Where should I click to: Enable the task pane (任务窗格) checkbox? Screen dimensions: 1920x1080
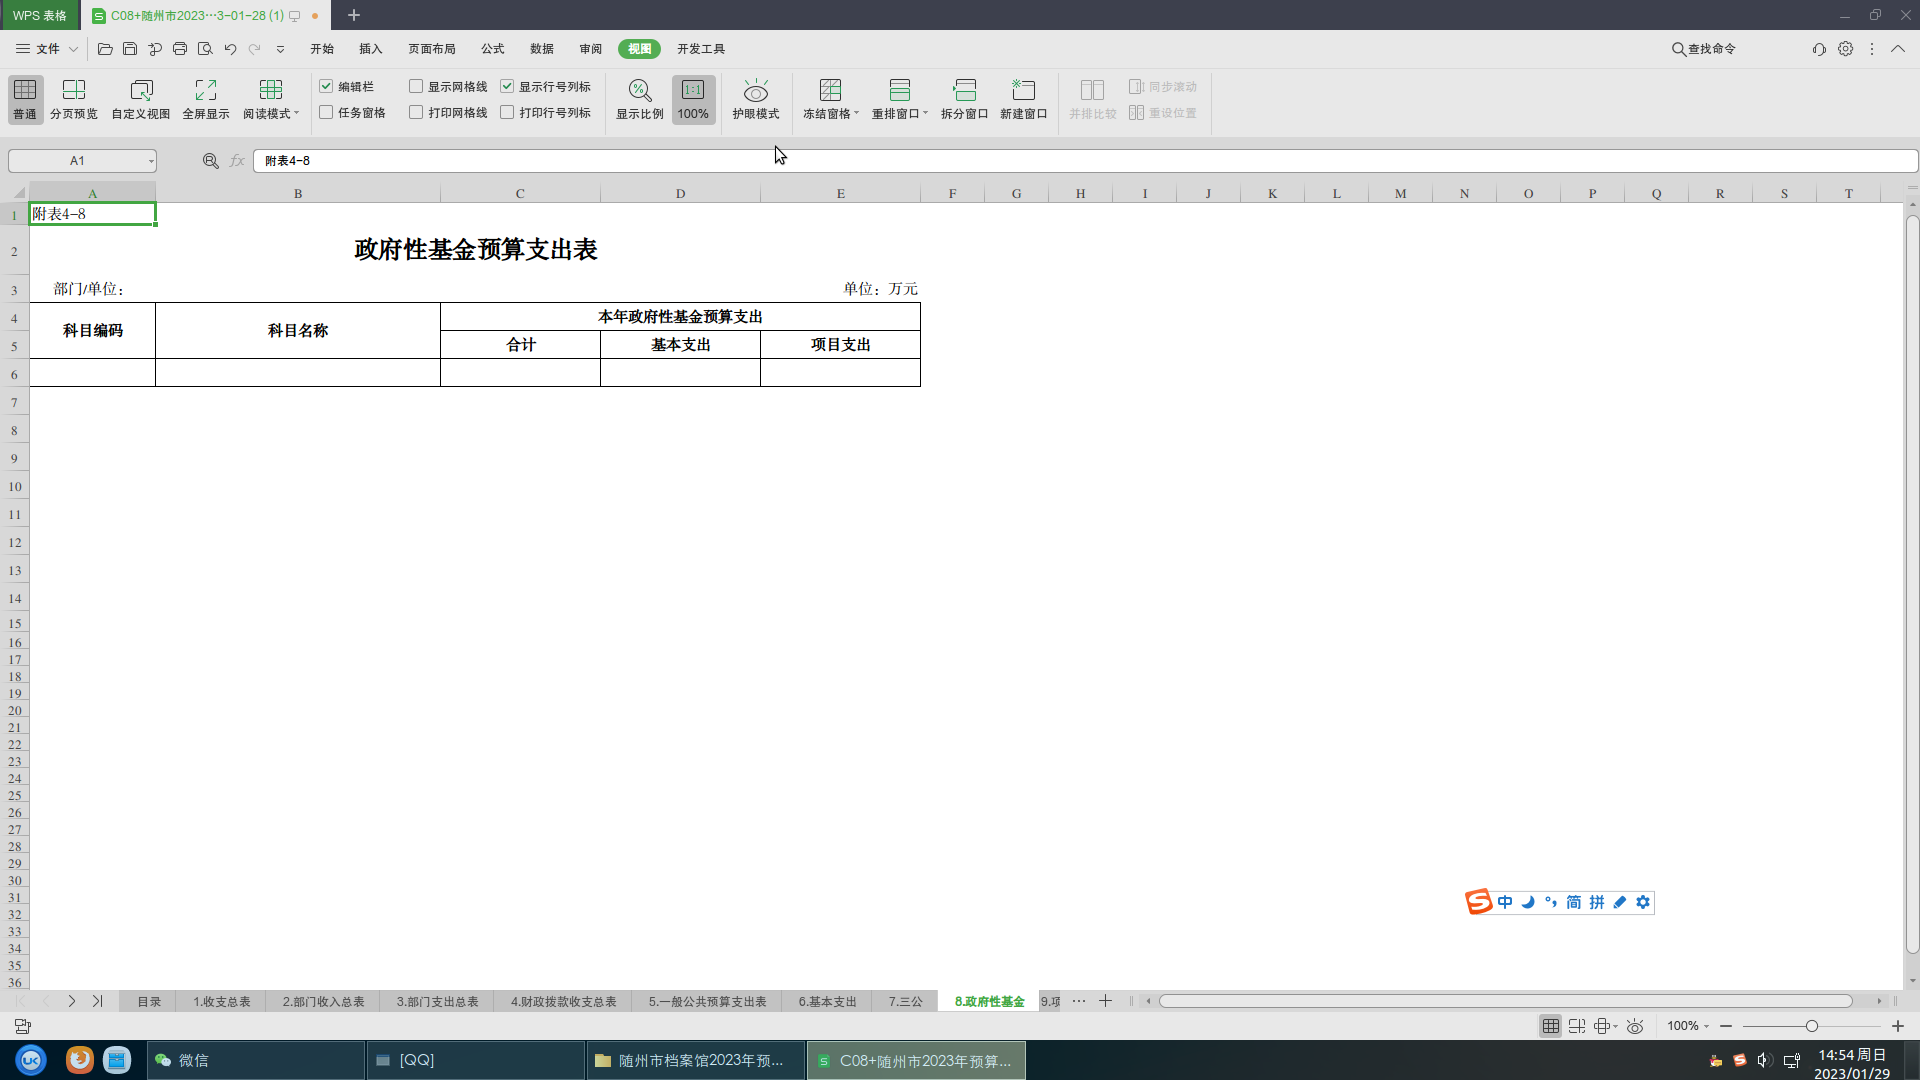coord(326,113)
